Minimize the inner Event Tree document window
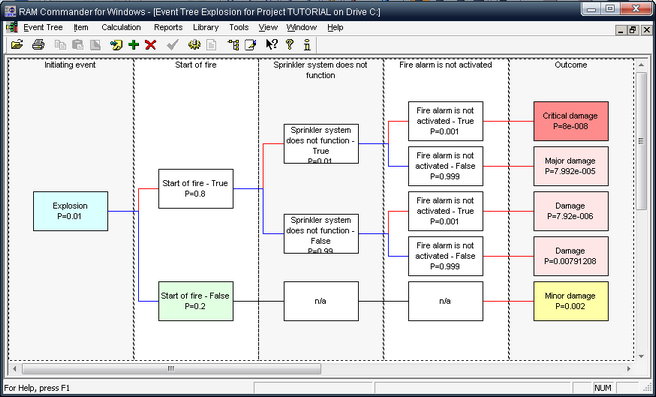The height and width of the screenshot is (397, 656). click(621, 30)
